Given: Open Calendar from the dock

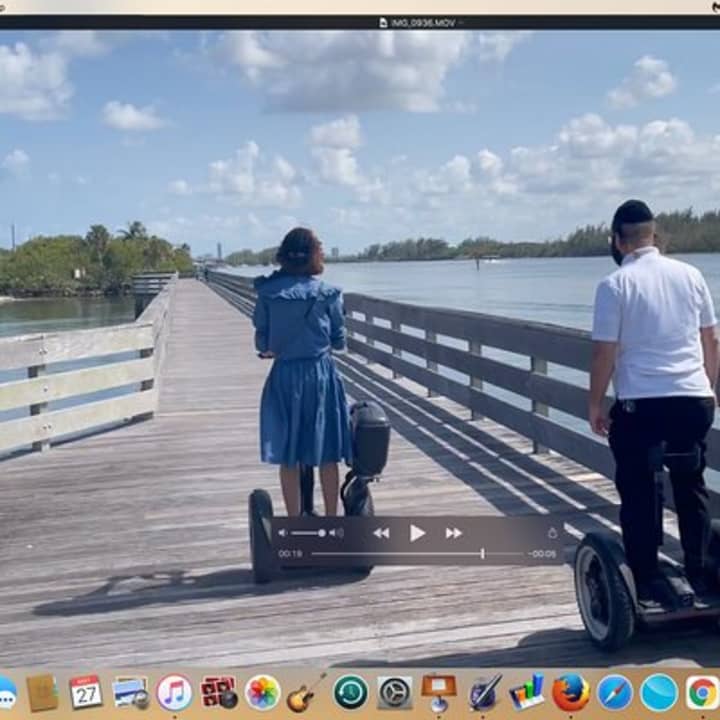Looking at the screenshot, I should [86, 692].
